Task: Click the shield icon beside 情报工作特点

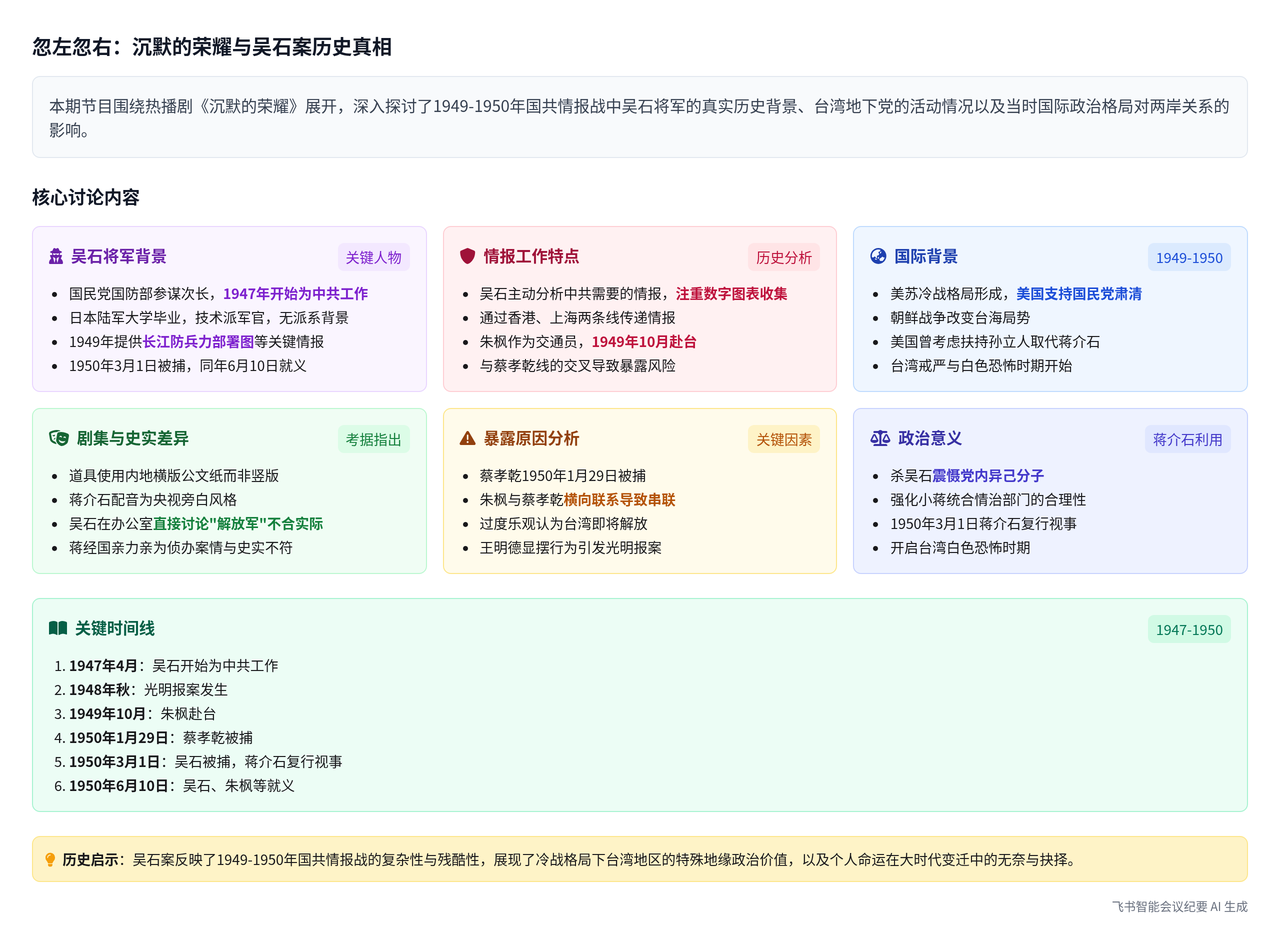Action: pos(467,257)
